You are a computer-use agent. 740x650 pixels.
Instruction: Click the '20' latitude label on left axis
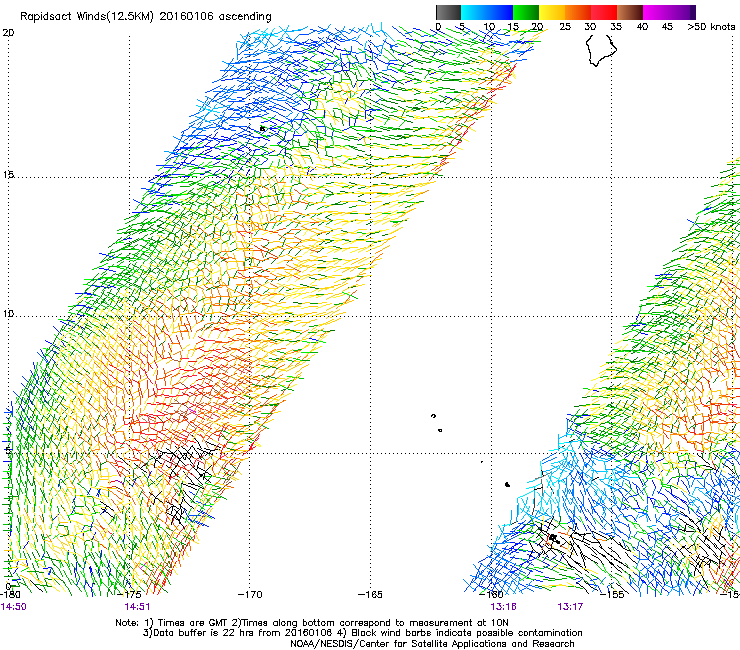click(x=8, y=33)
